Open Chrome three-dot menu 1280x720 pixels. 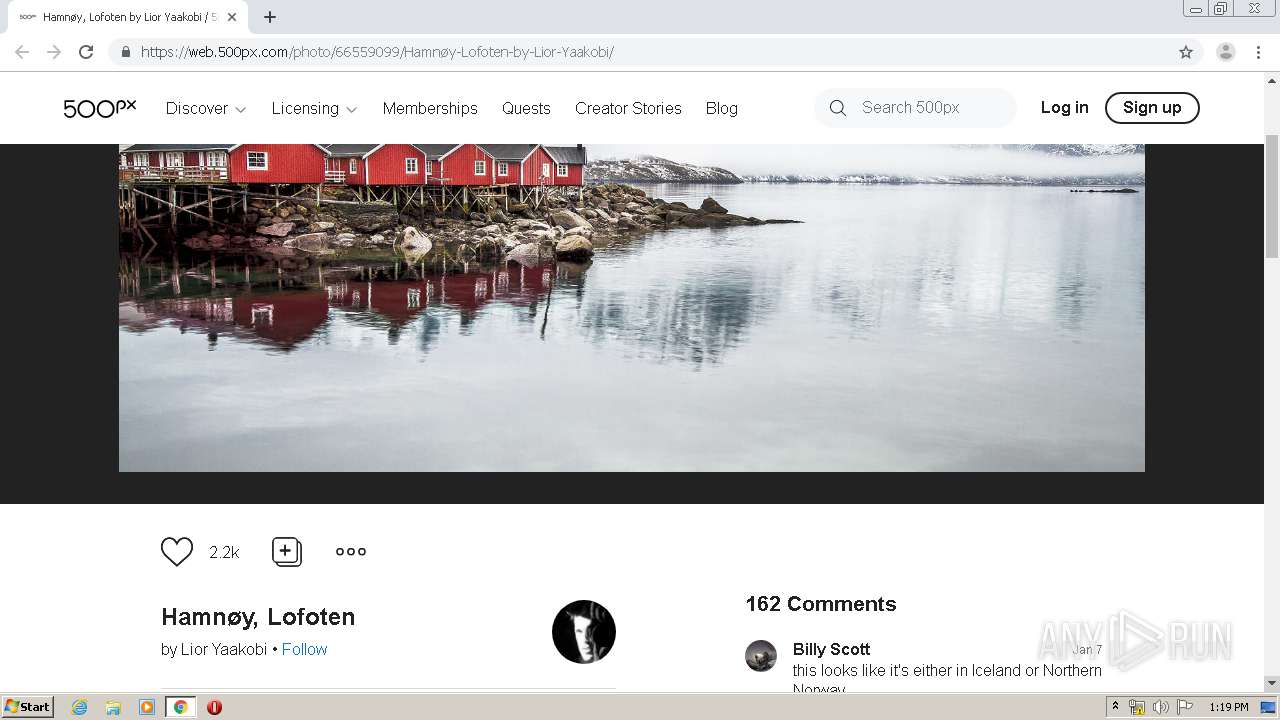(x=1258, y=52)
